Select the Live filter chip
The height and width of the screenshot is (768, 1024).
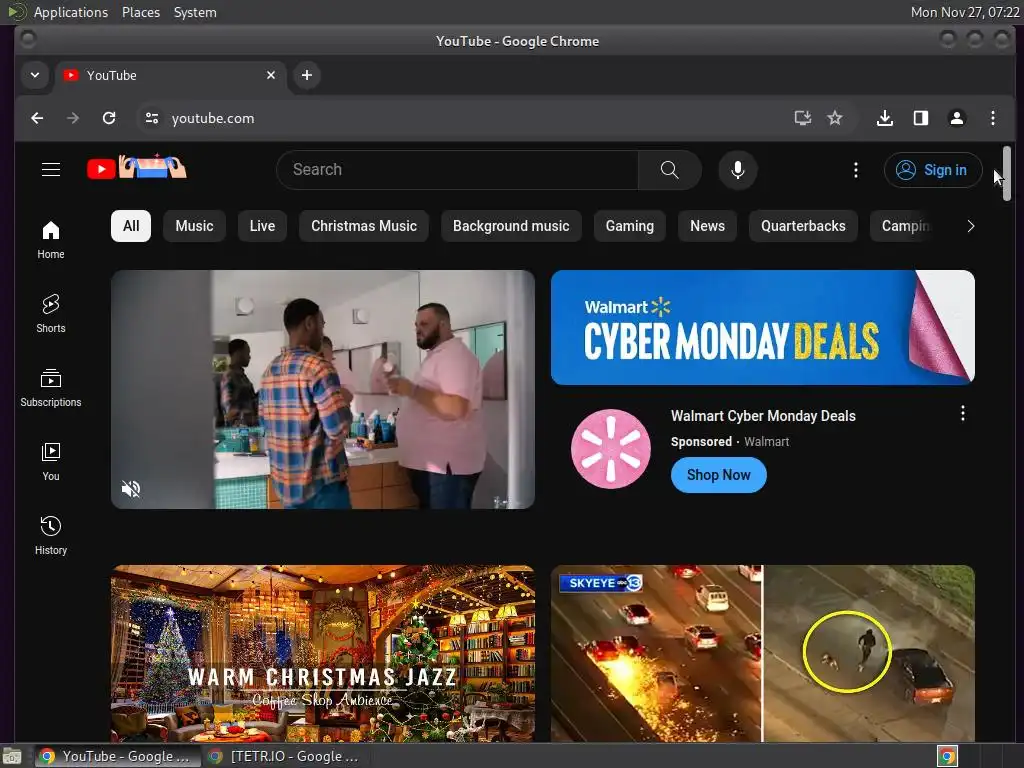(262, 226)
